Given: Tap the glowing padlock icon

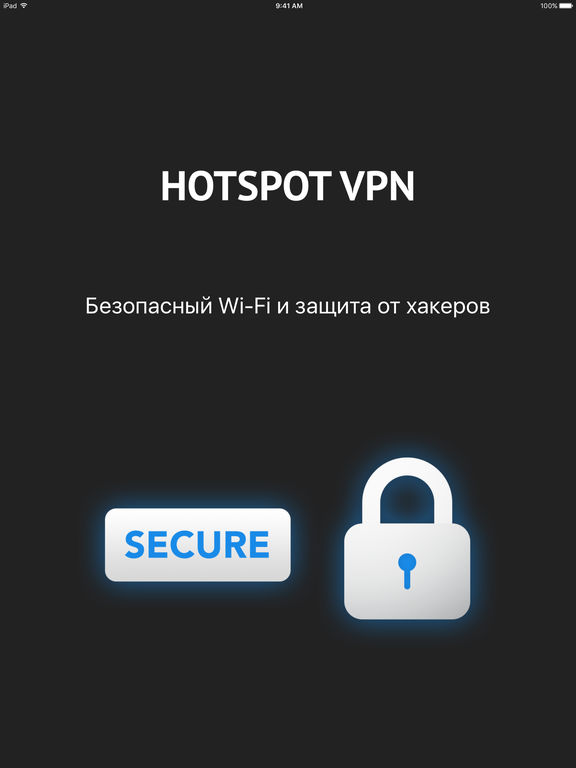Looking at the screenshot, I should tap(407, 538).
